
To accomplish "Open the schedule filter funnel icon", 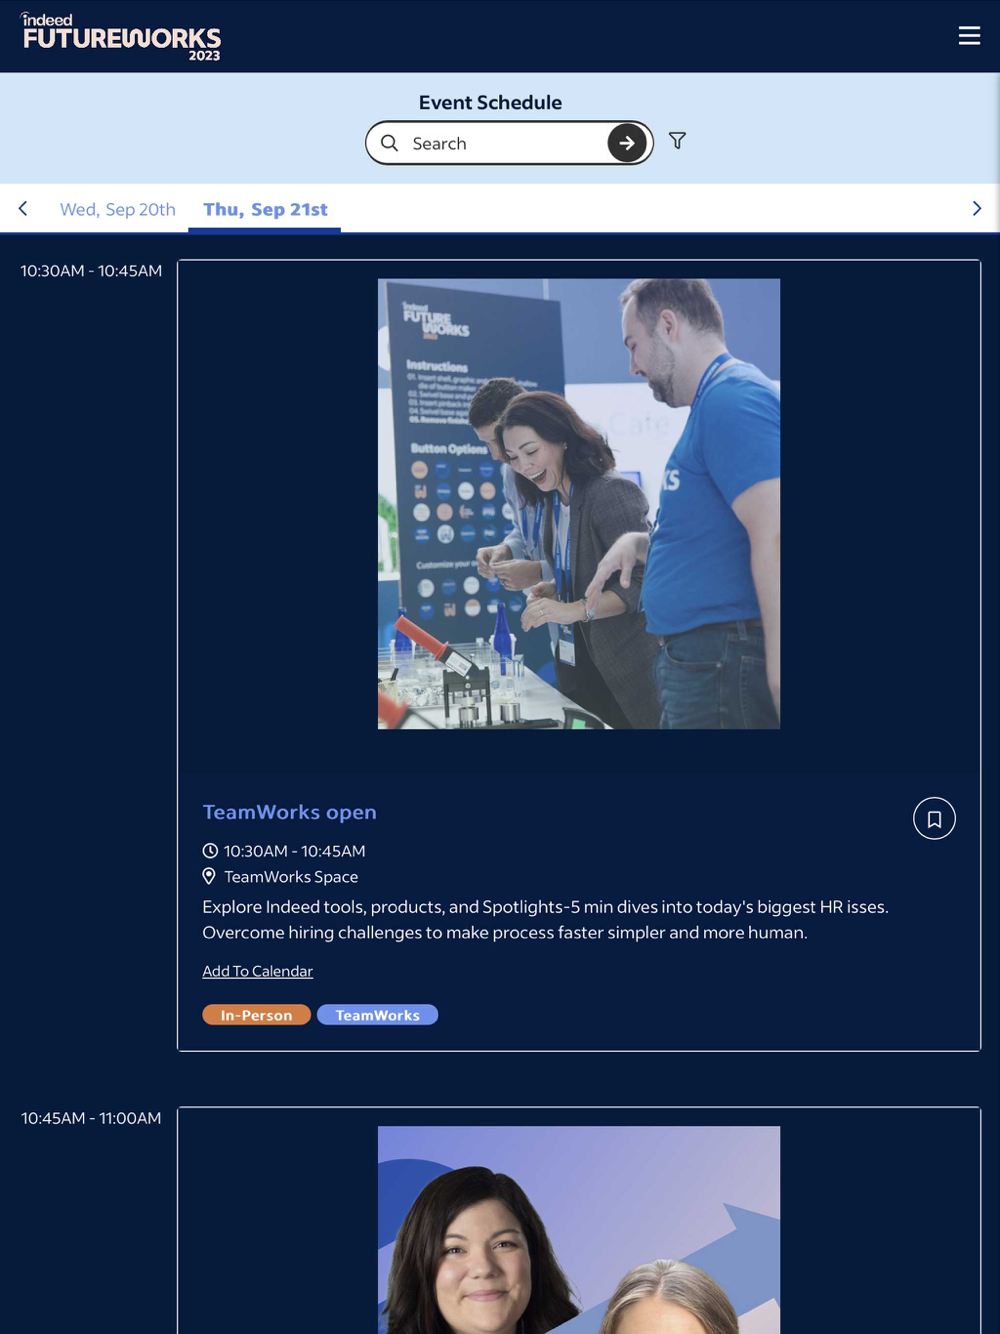I will tap(677, 141).
